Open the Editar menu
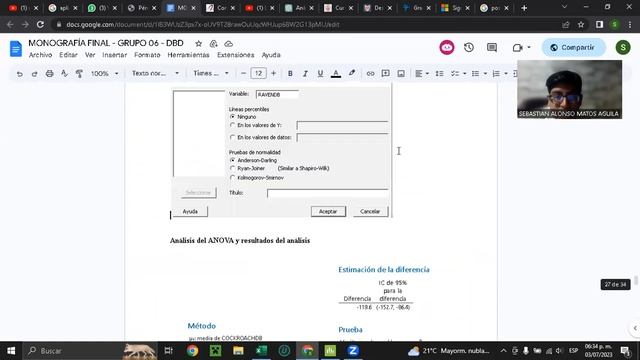The height and width of the screenshot is (360, 640). (x=68, y=55)
